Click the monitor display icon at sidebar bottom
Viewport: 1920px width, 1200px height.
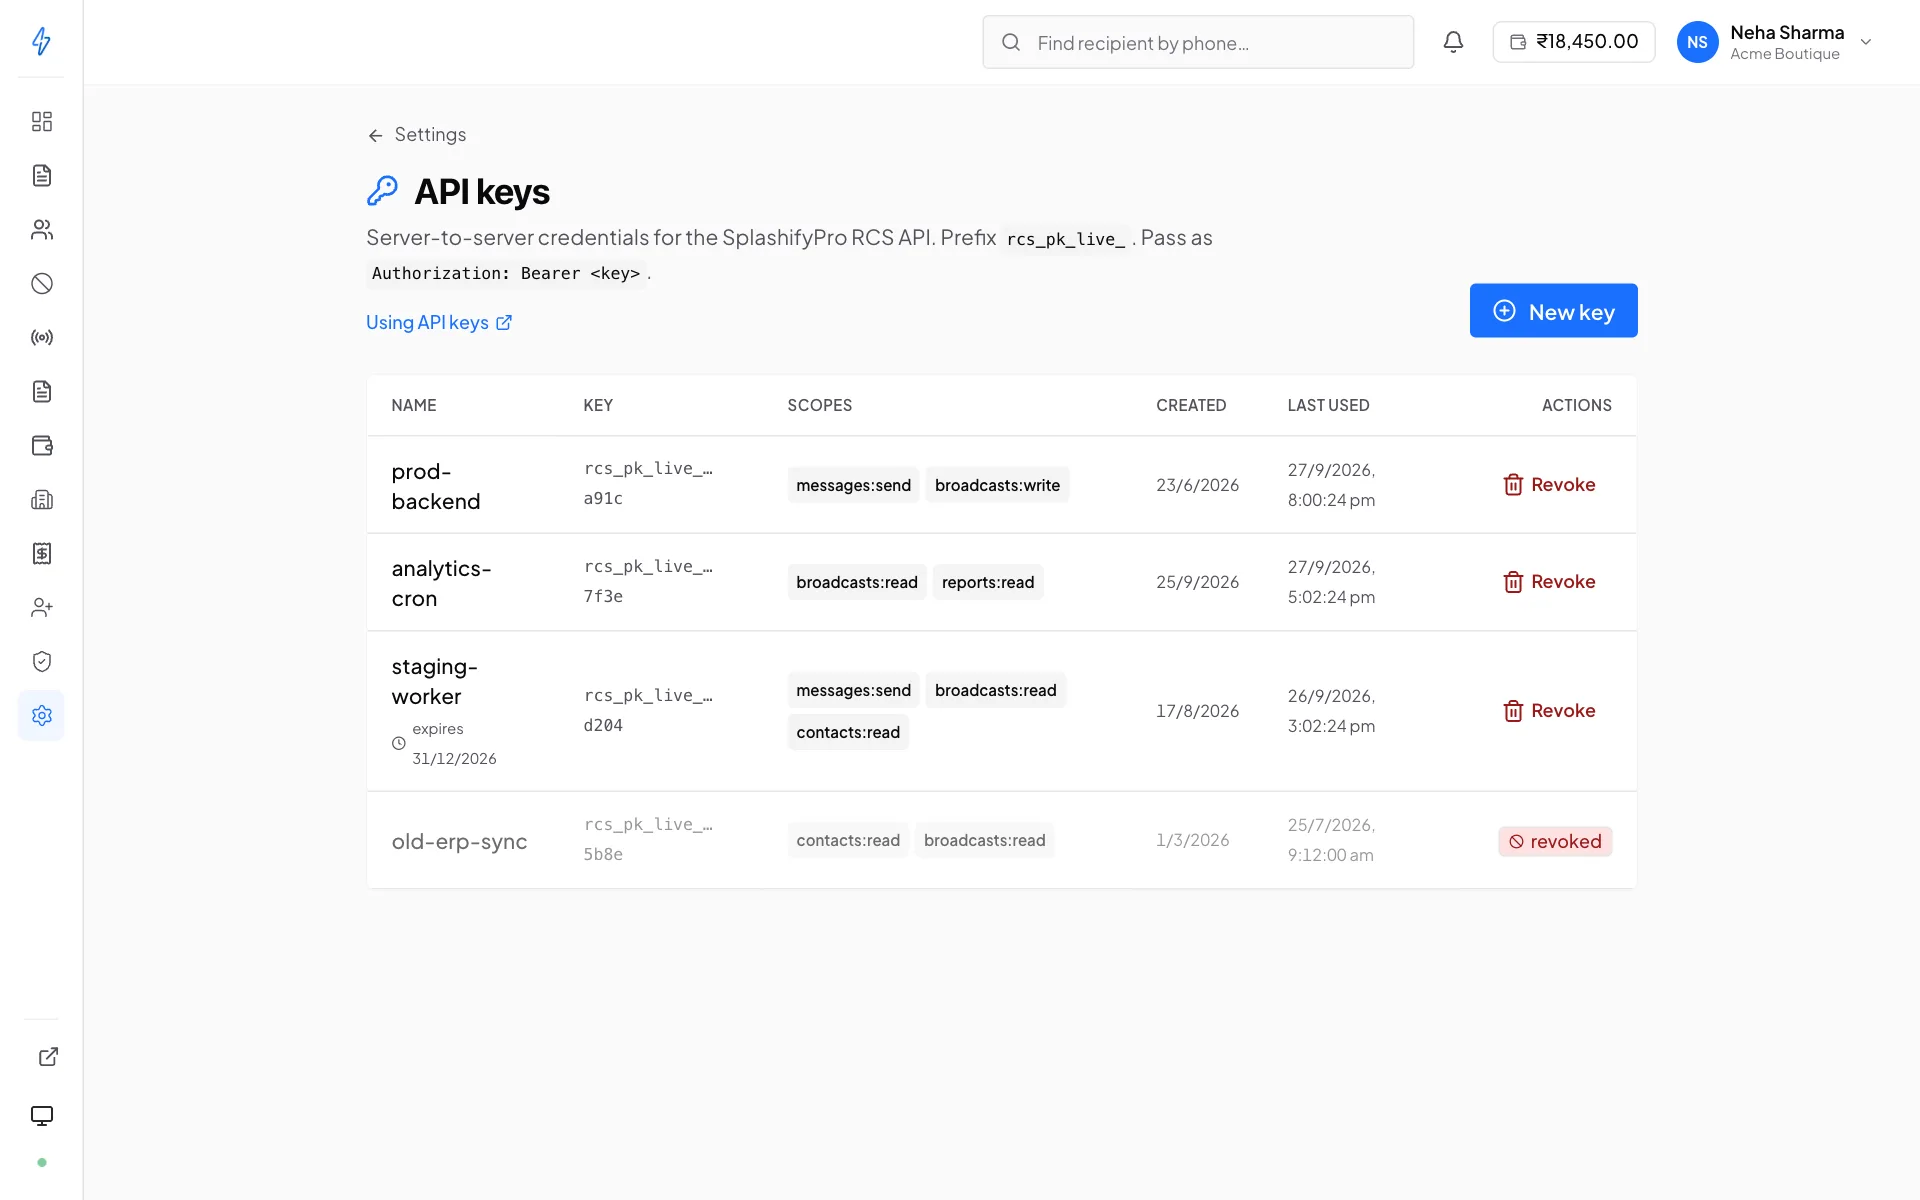pos(41,1115)
